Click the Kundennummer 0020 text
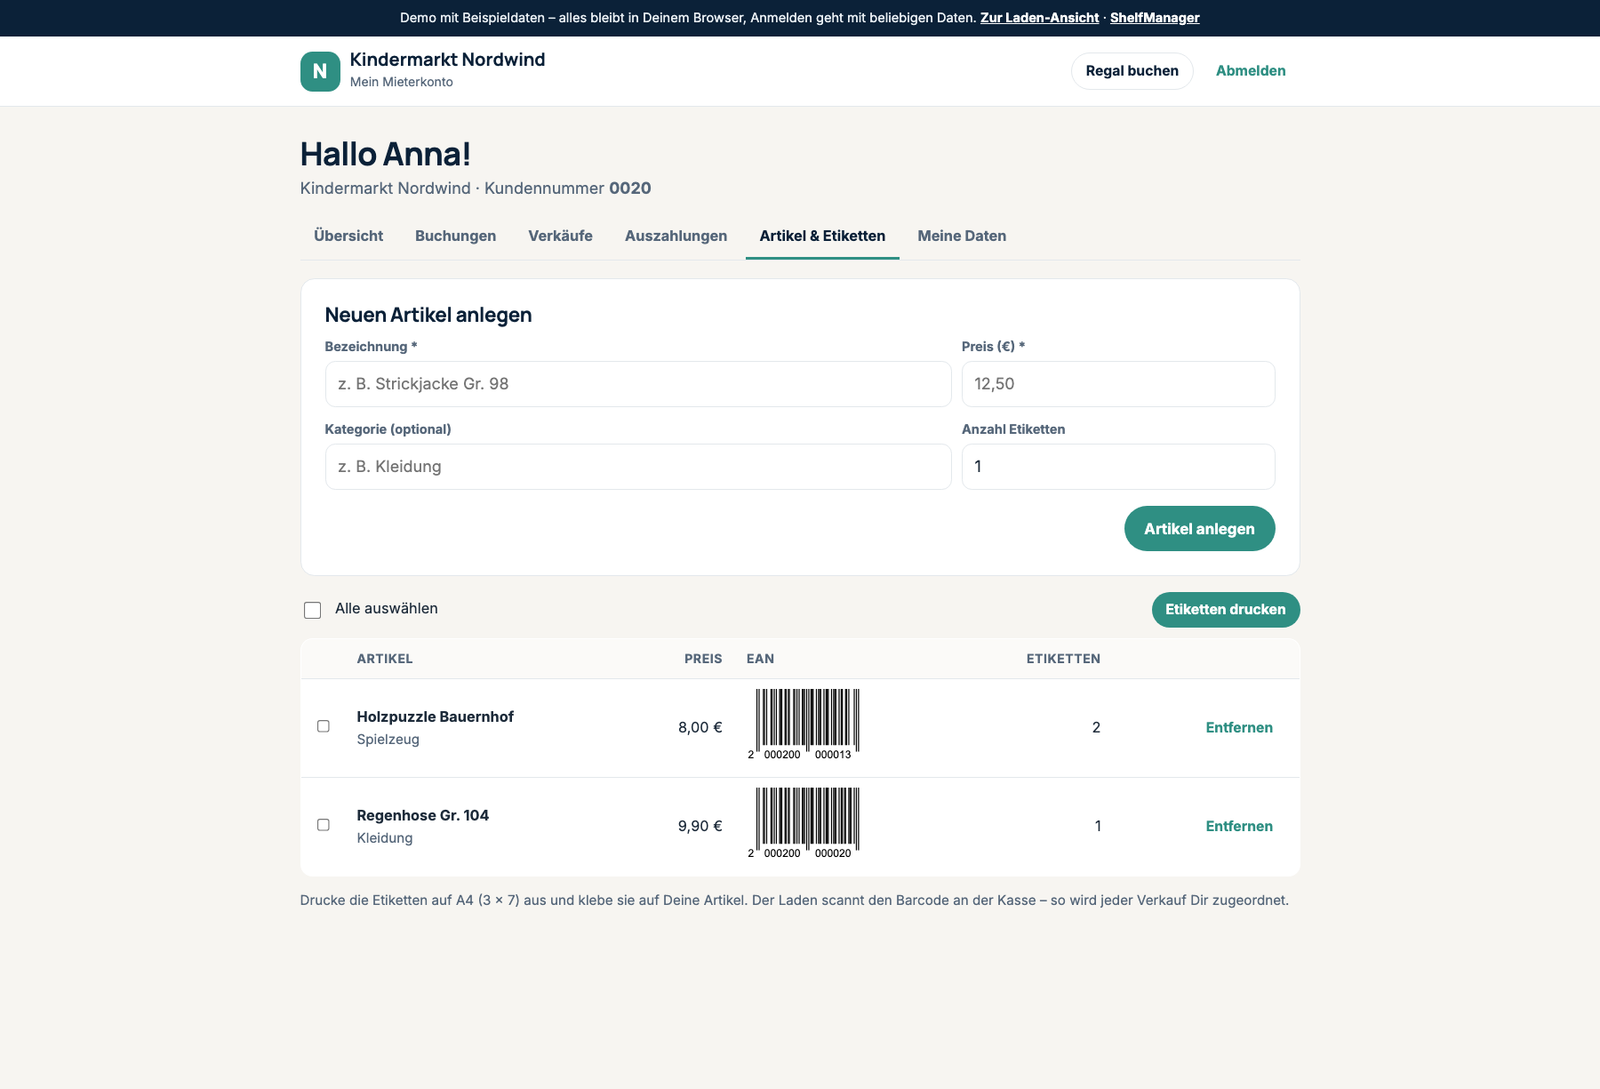Screen dimensions: 1600x1089 (x=568, y=188)
